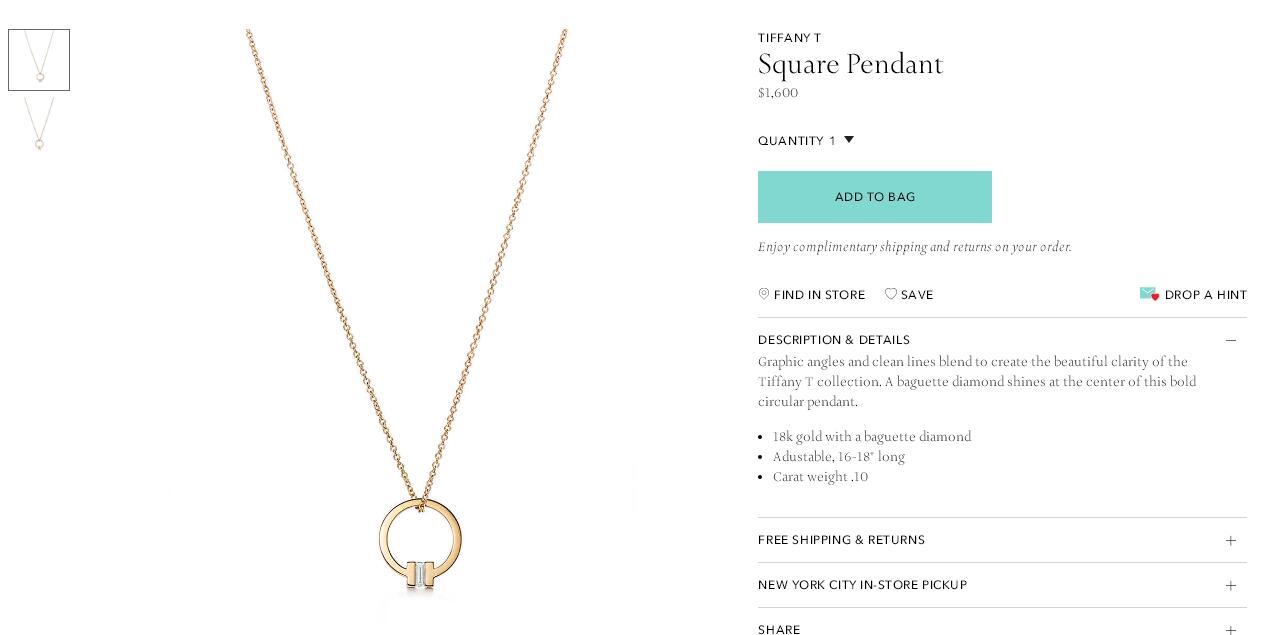Select the second necklace thumbnail
Screen dimensions: 1264x635
(39, 124)
